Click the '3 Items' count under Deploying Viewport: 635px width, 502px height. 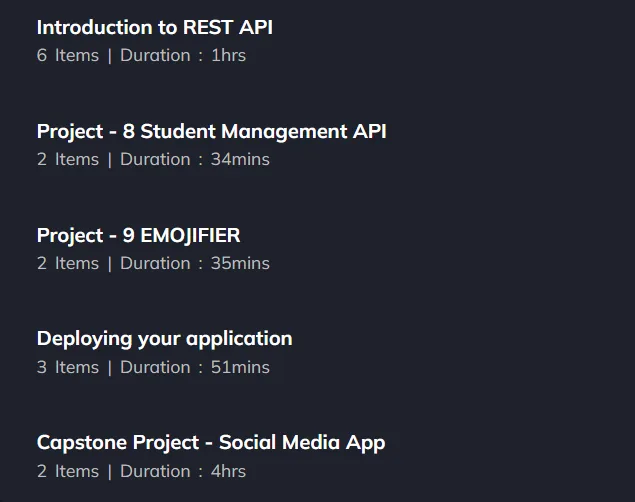tap(68, 368)
